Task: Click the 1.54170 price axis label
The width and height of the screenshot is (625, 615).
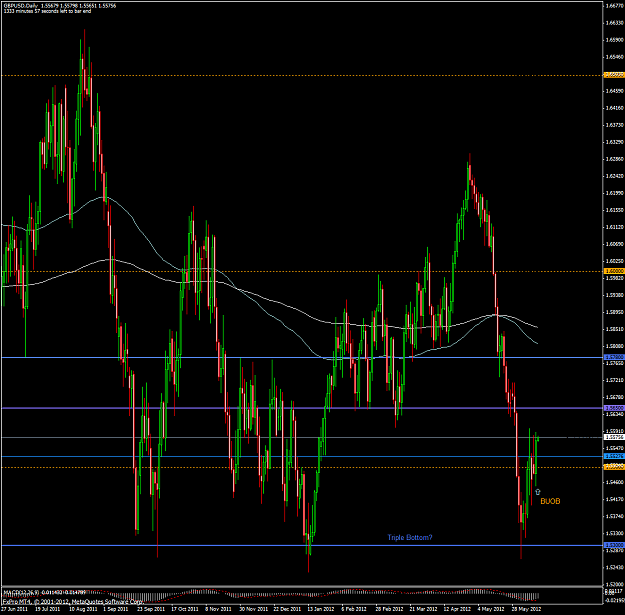Action: coord(614,499)
